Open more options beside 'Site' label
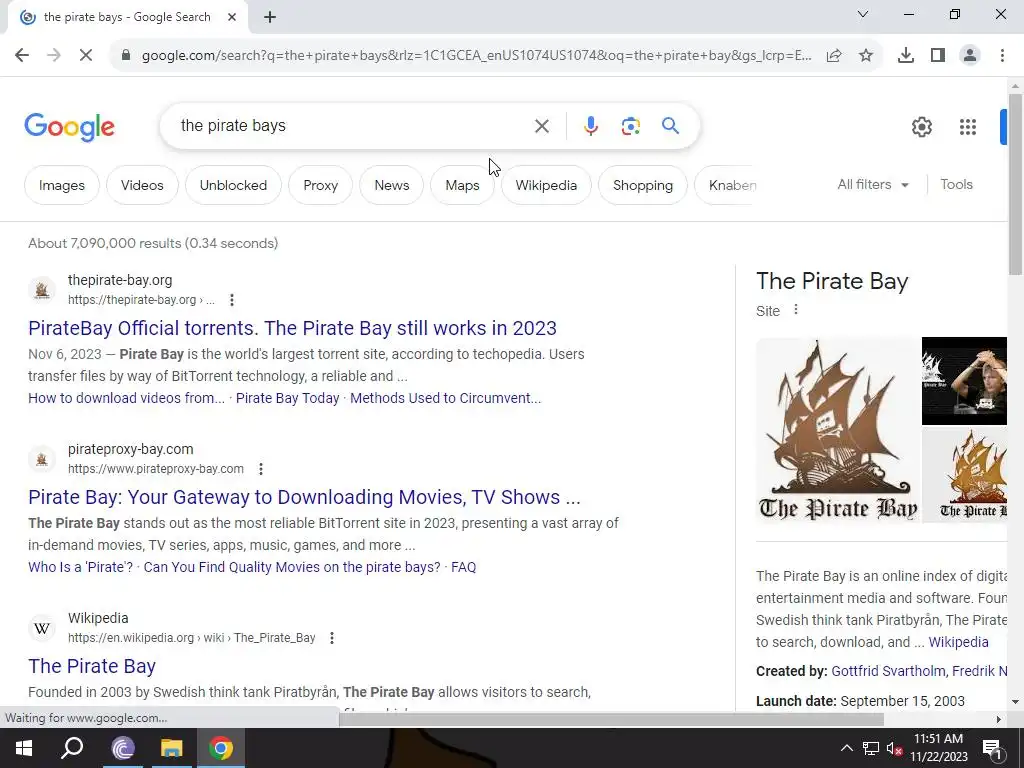Image resolution: width=1024 pixels, height=768 pixels. [795, 310]
